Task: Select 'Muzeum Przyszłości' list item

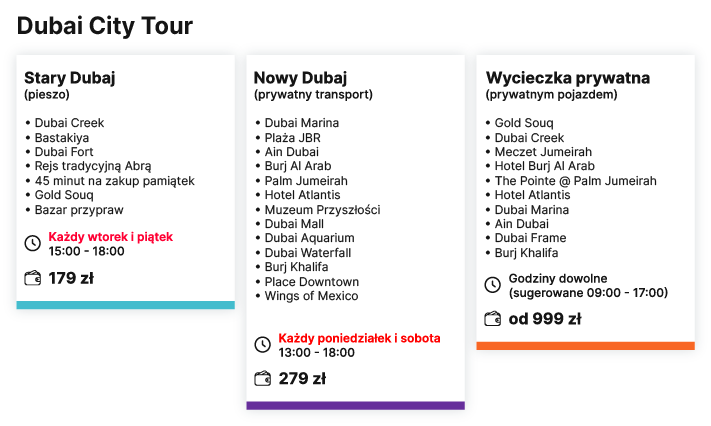Action: click(x=322, y=210)
